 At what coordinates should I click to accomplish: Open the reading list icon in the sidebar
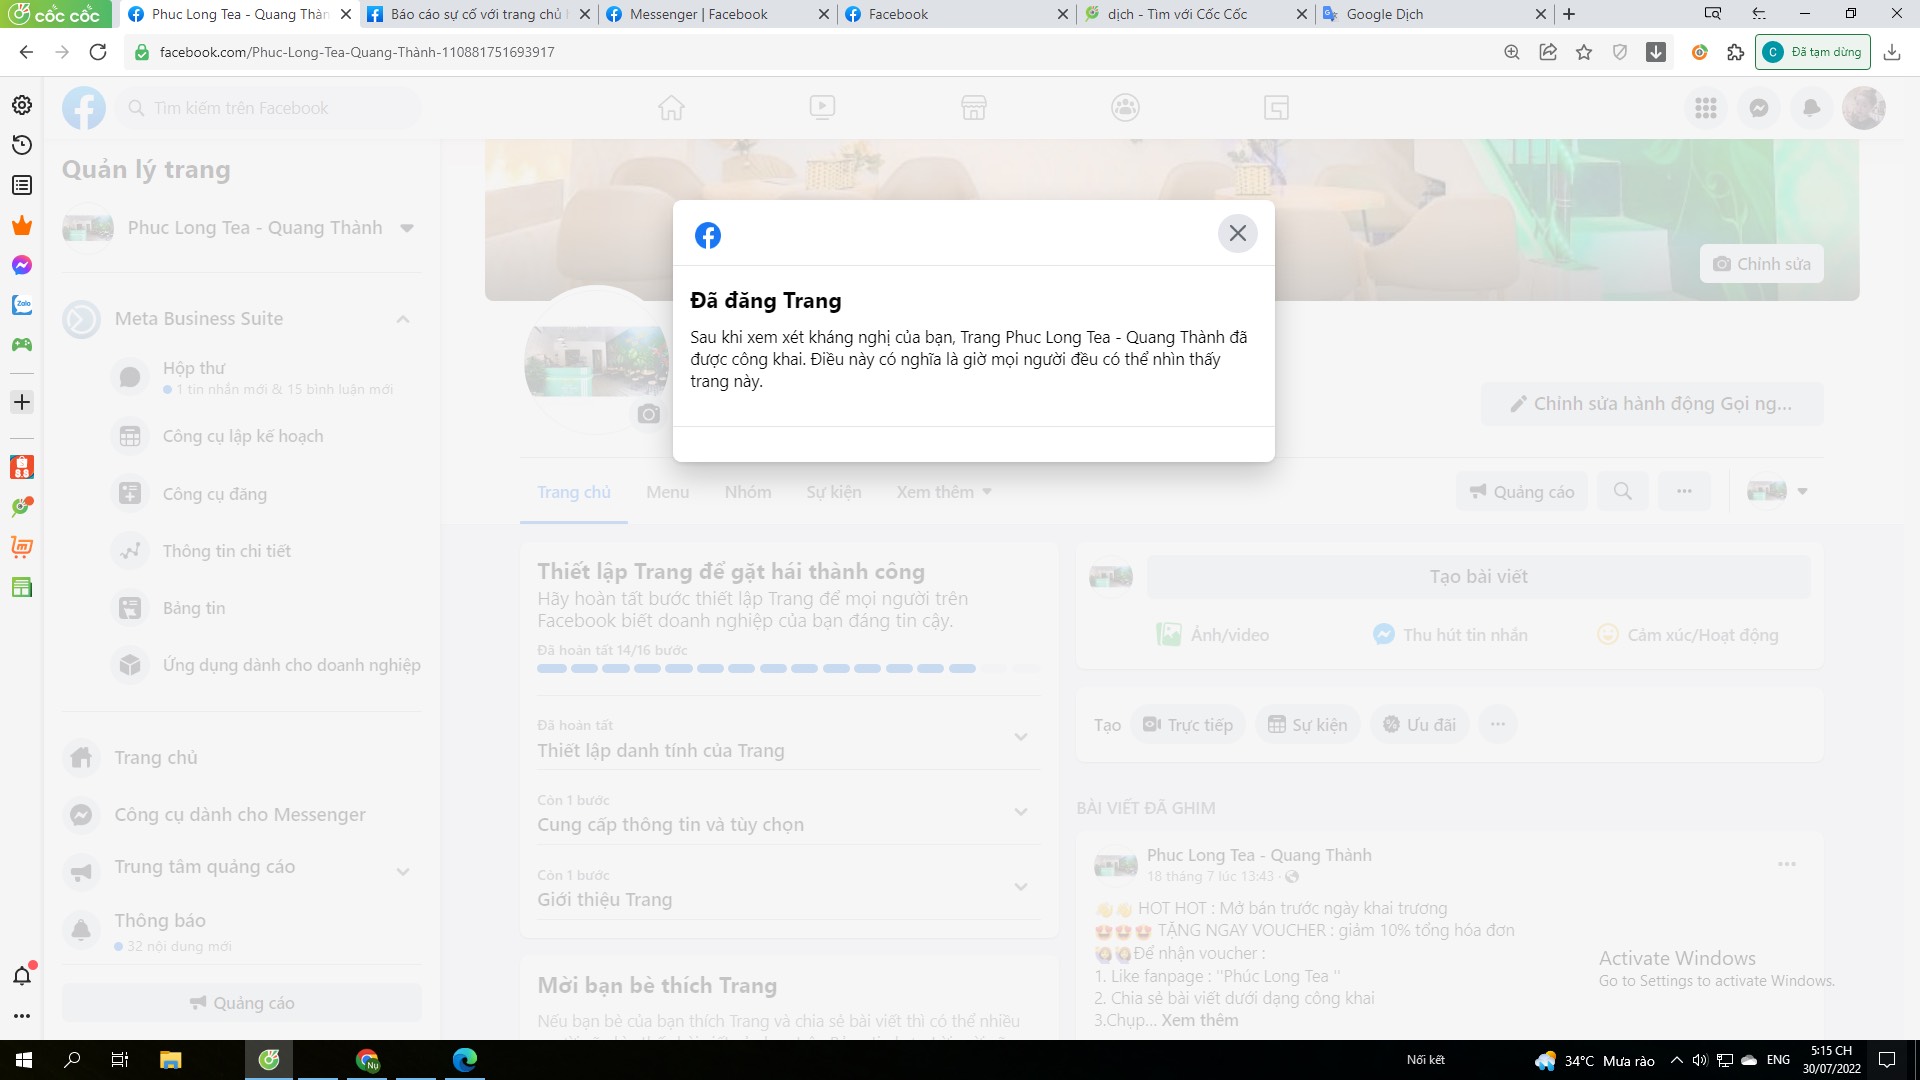pyautogui.click(x=22, y=185)
